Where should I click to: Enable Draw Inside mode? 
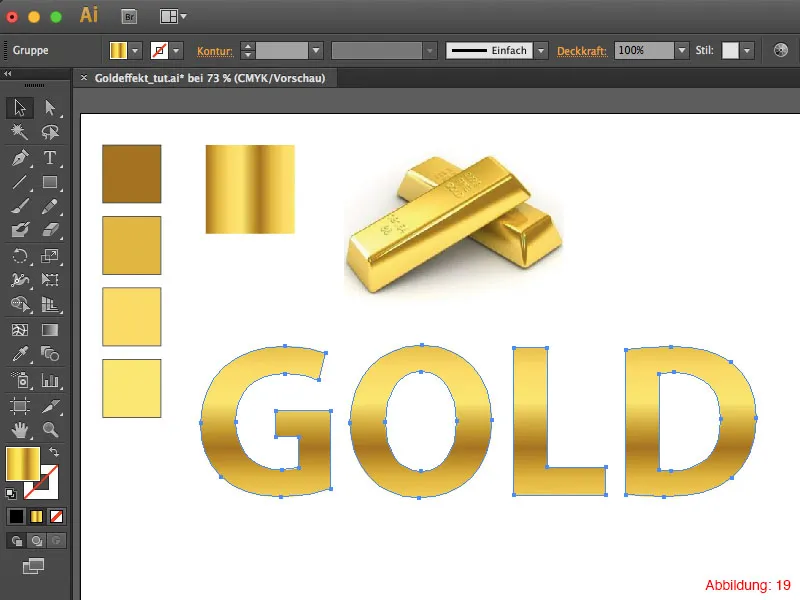(56, 541)
